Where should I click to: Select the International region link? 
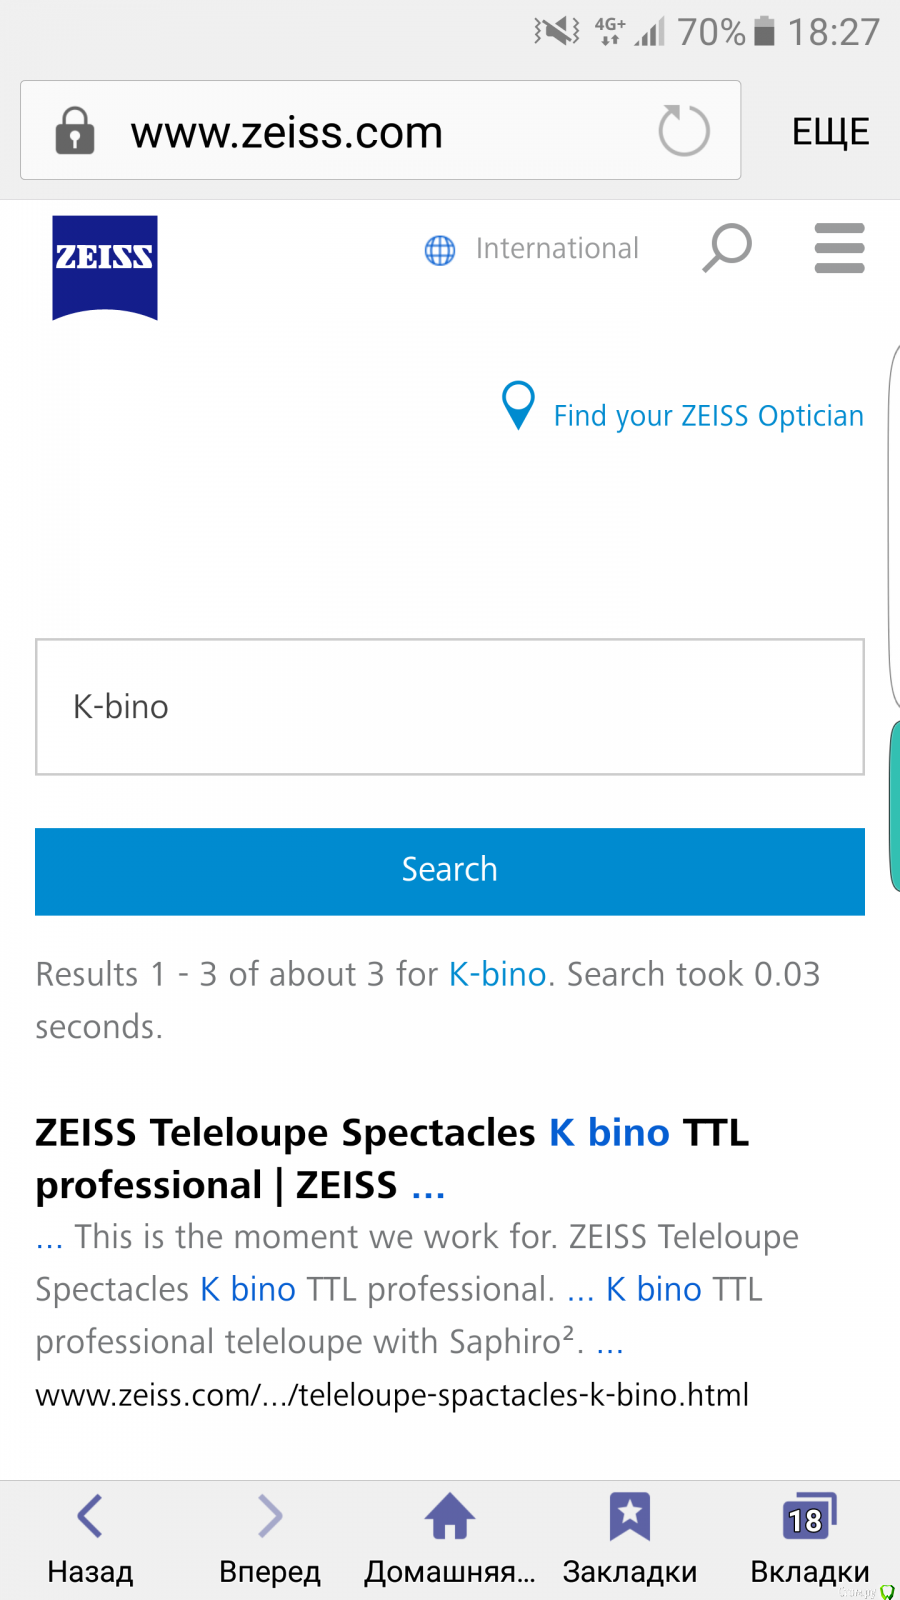(557, 249)
